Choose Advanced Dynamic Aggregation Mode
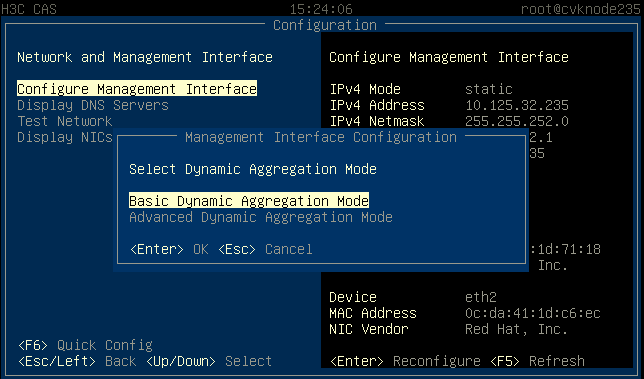 tap(261, 217)
